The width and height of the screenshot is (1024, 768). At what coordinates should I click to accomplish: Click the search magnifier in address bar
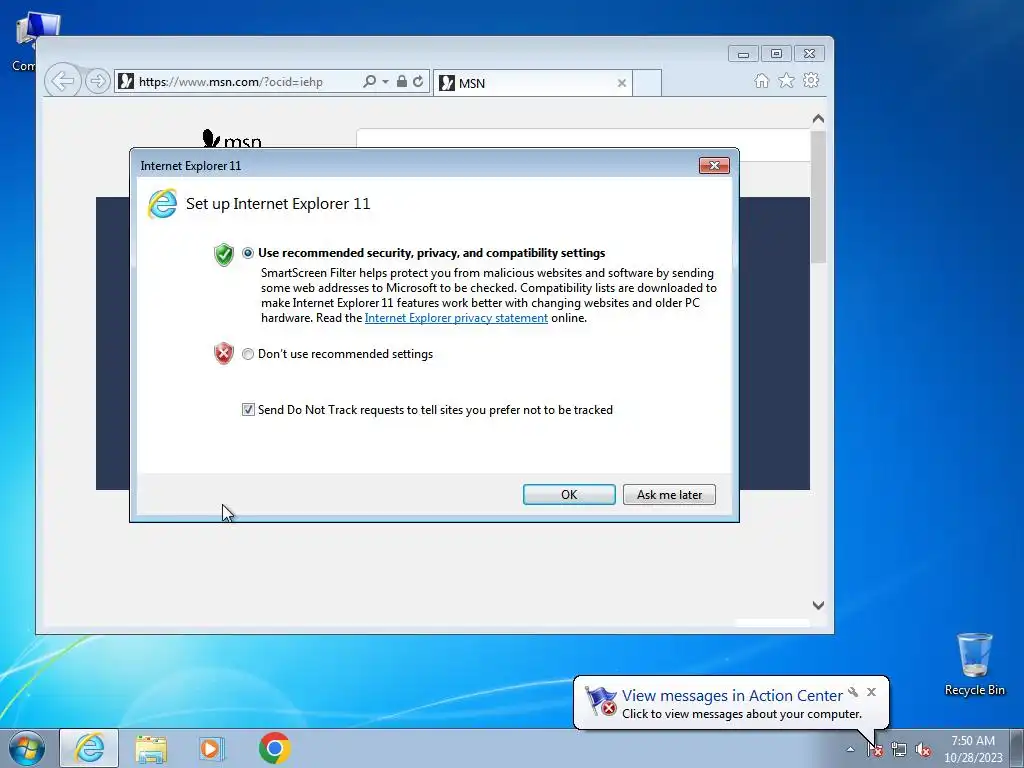tap(370, 82)
